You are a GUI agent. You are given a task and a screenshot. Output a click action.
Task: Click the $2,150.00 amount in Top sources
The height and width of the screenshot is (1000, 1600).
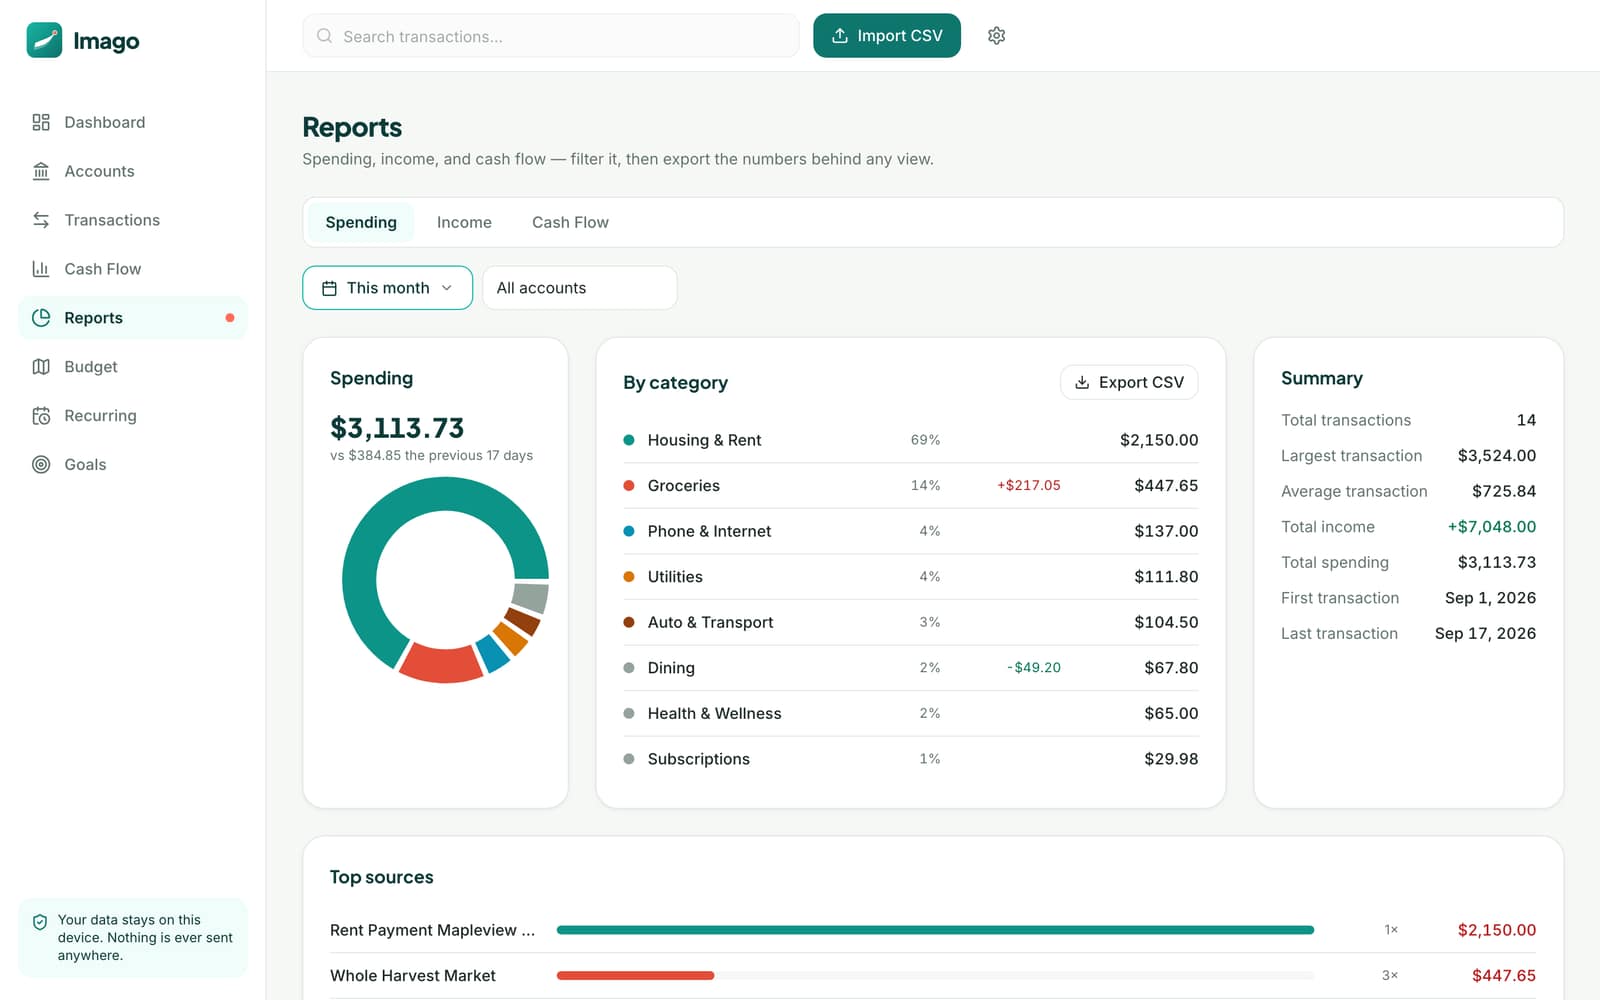point(1496,930)
